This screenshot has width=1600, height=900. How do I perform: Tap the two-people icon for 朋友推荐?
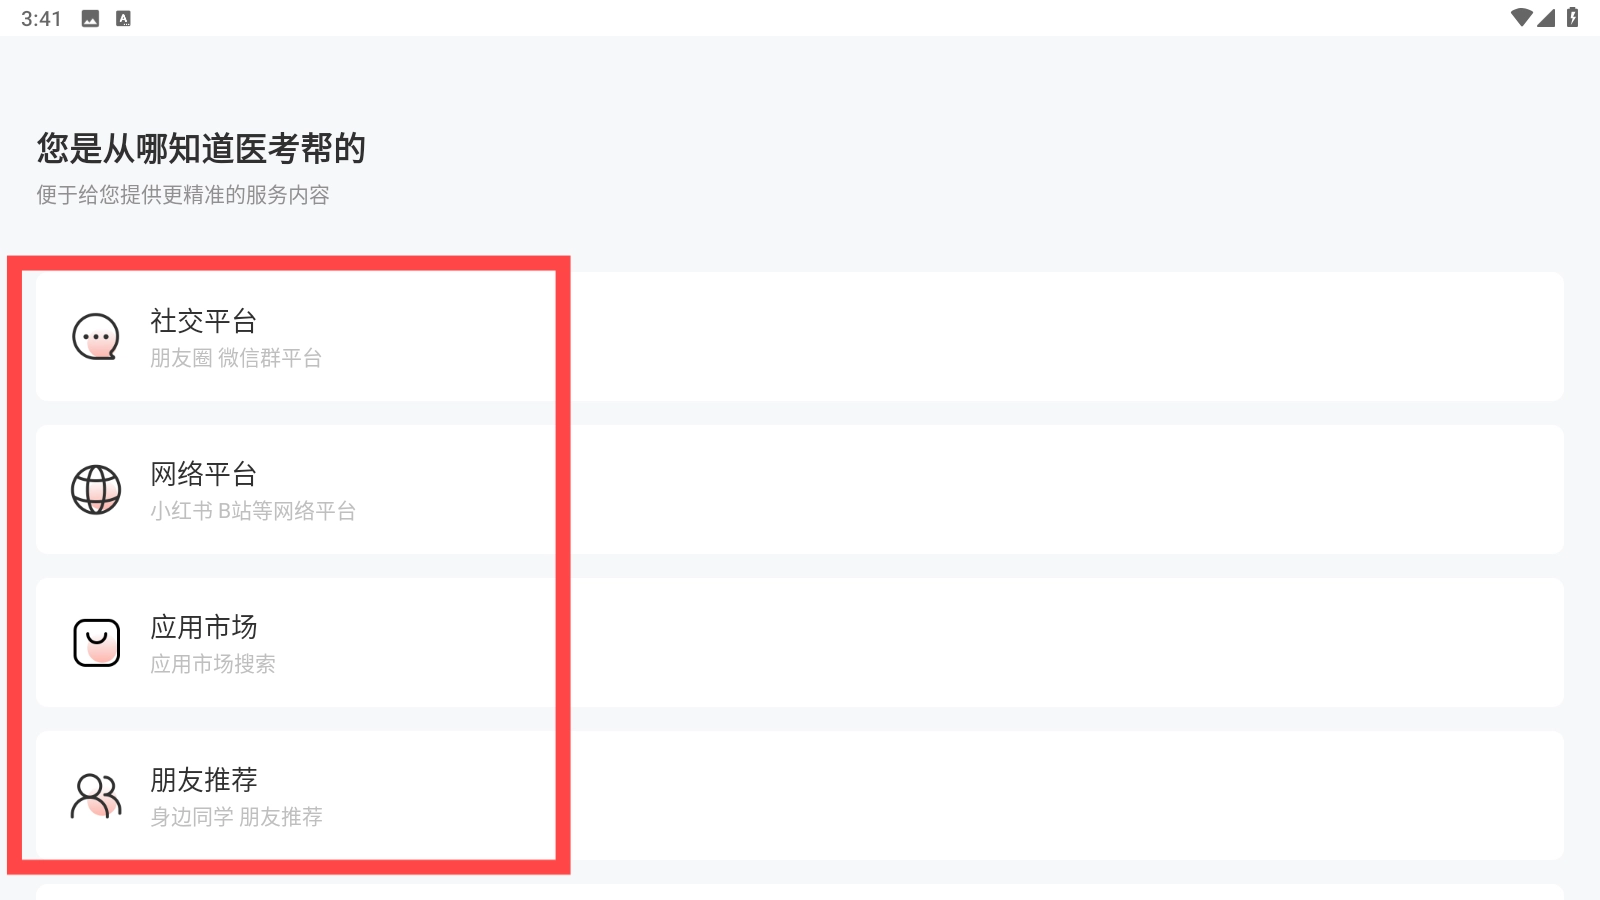click(96, 796)
